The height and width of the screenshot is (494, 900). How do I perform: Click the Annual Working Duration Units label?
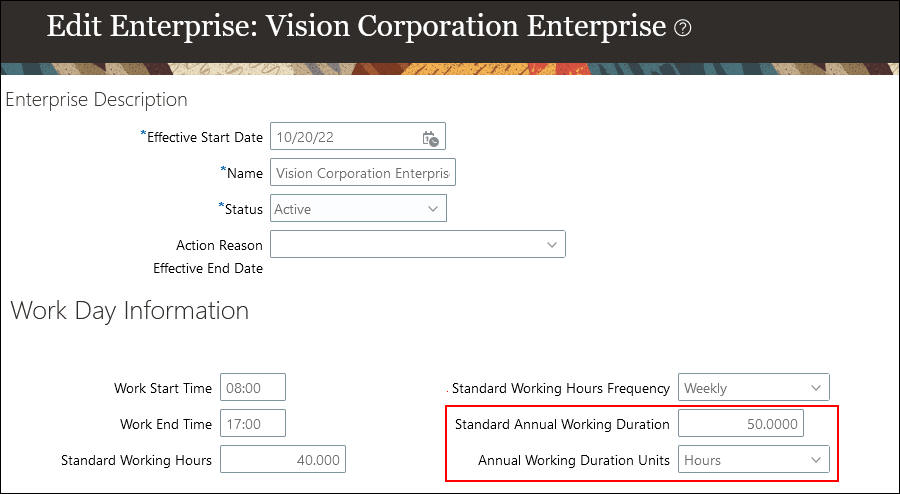click(574, 460)
